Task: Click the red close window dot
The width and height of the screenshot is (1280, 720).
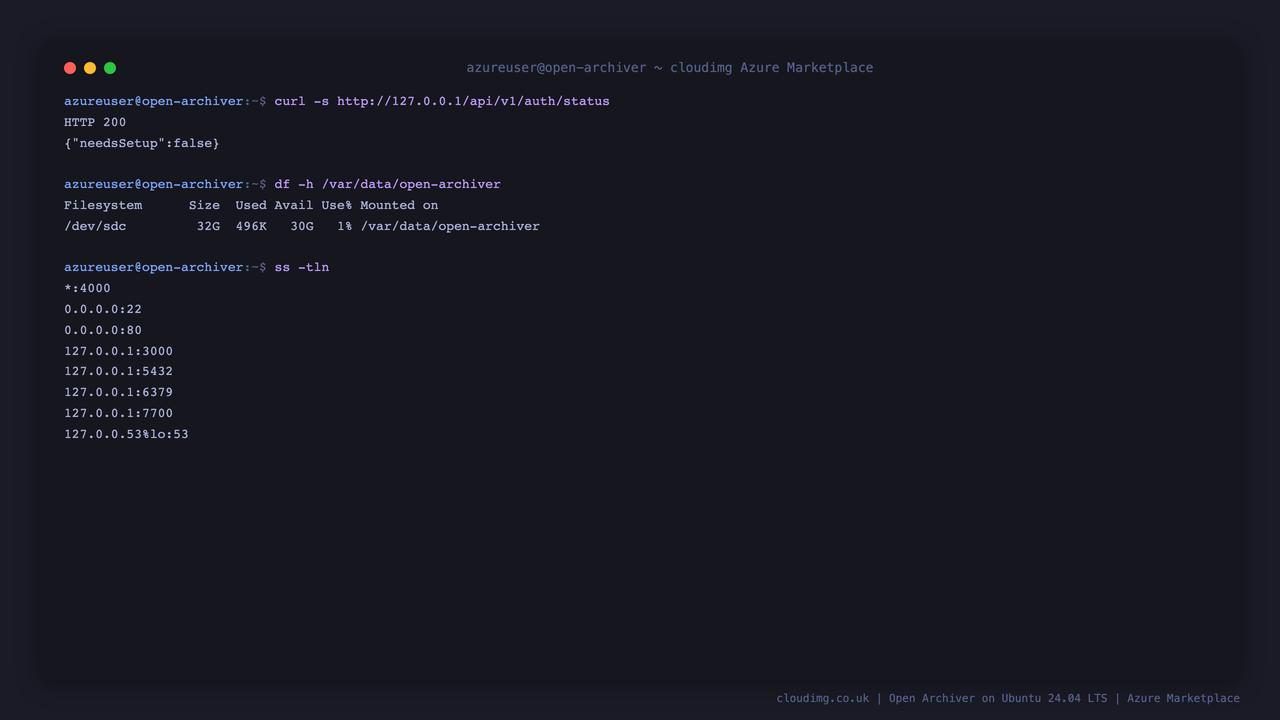Action: [x=70, y=68]
